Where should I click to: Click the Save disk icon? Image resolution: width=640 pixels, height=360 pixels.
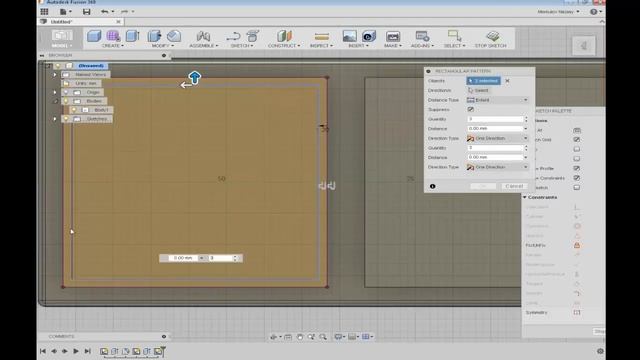(x=86, y=12)
